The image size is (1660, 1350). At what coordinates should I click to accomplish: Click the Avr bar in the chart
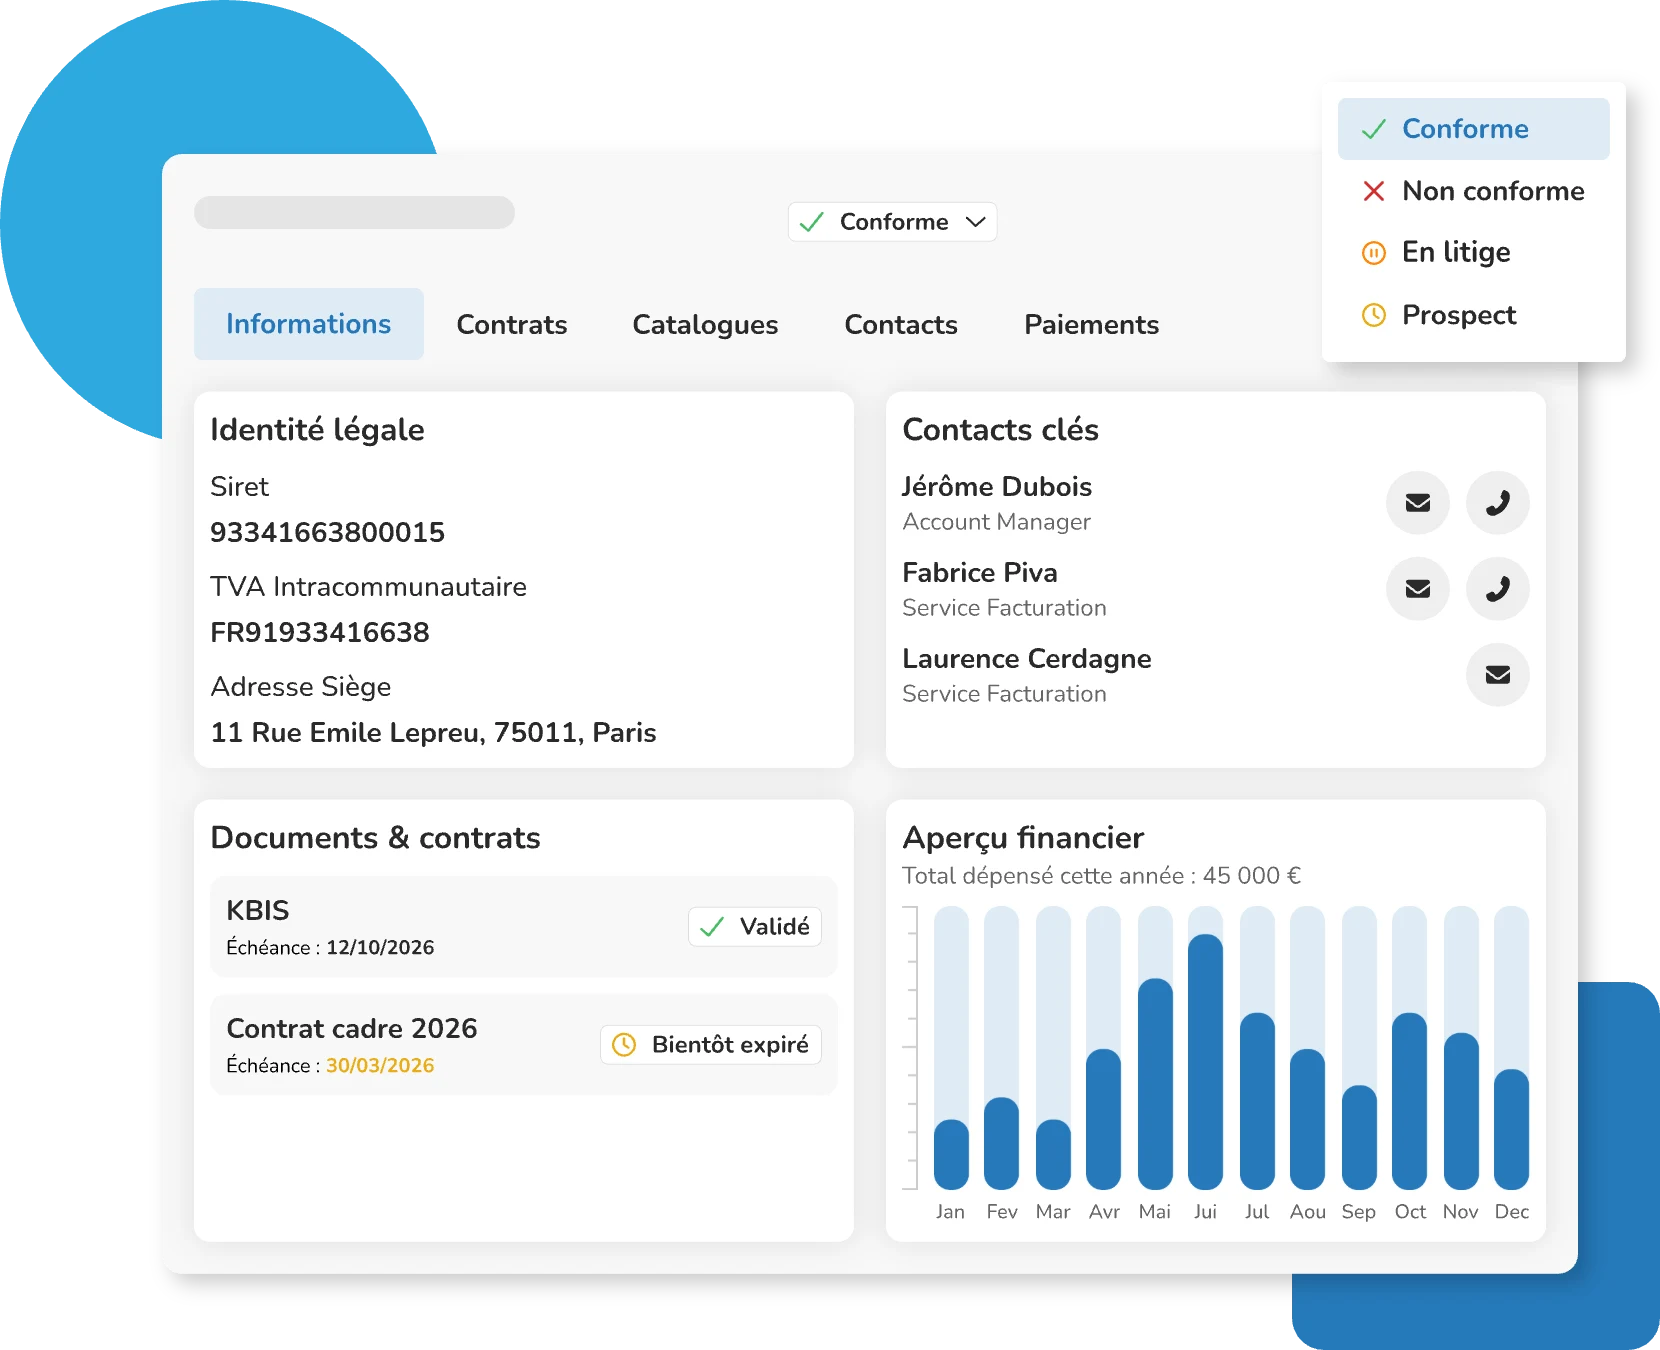pos(1104,1119)
